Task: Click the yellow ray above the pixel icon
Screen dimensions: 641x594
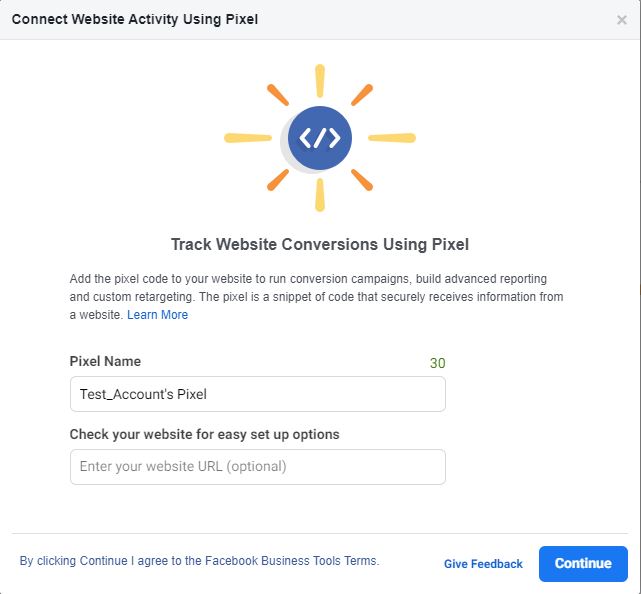Action: tap(320, 81)
